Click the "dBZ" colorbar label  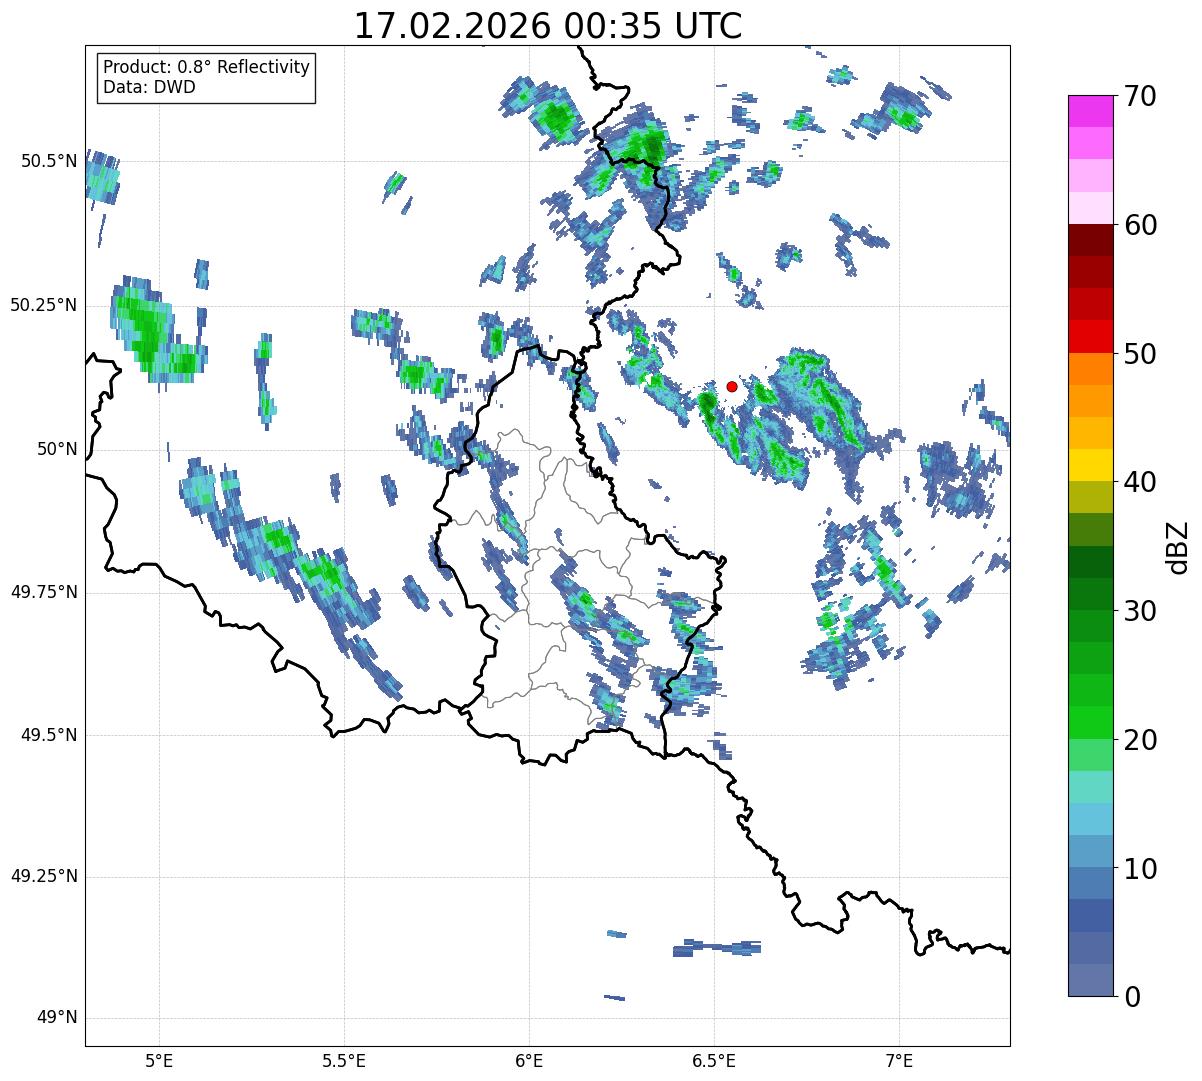coord(1178,547)
